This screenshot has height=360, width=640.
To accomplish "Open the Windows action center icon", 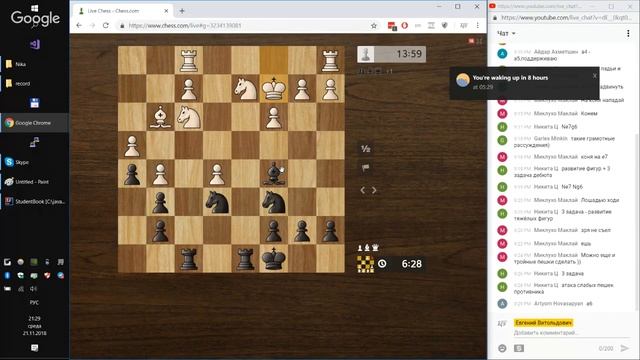I will 35,348.
